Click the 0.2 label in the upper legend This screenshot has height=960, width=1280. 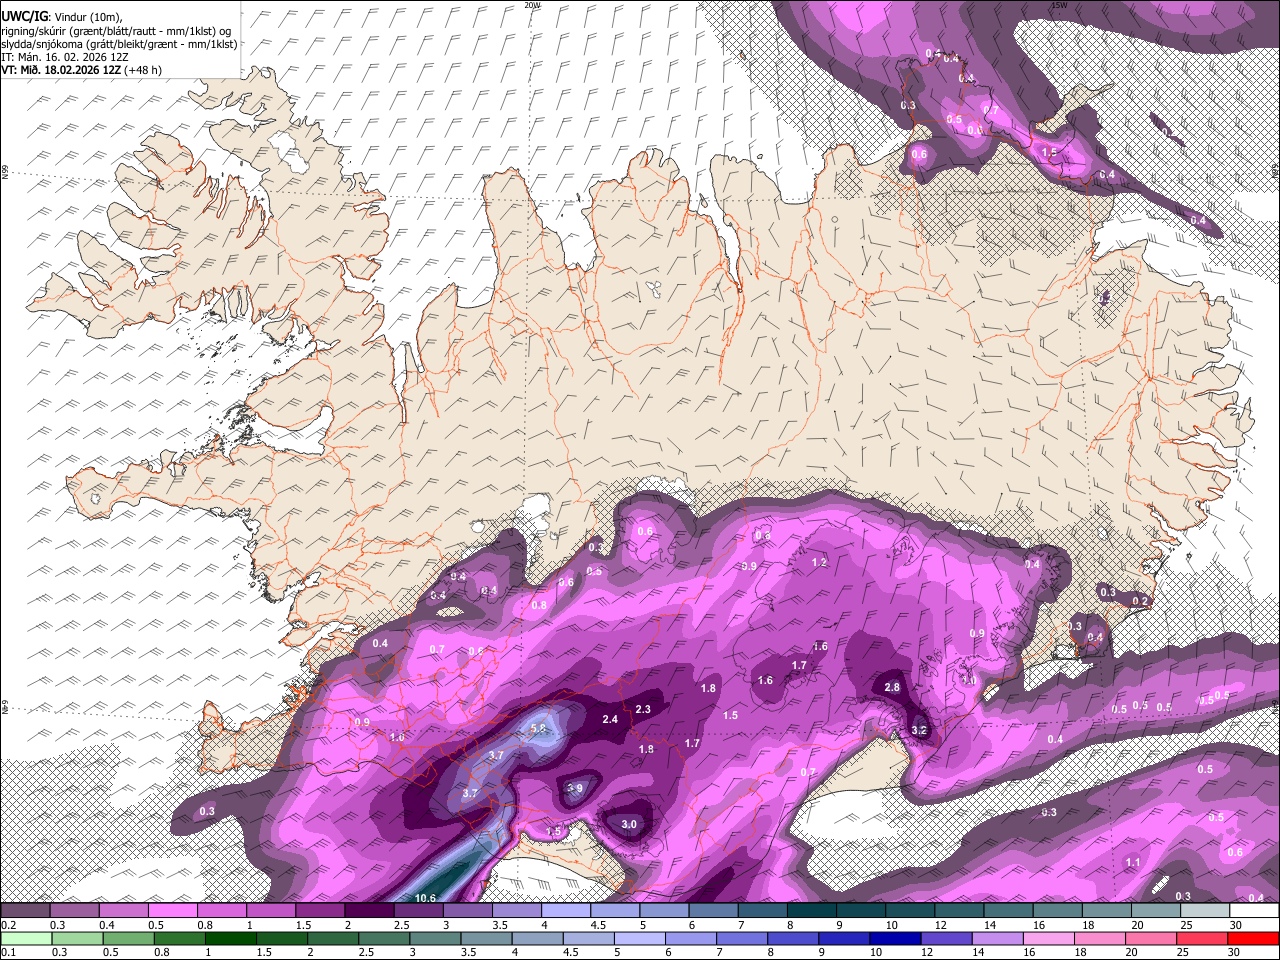pyautogui.click(x=8, y=925)
